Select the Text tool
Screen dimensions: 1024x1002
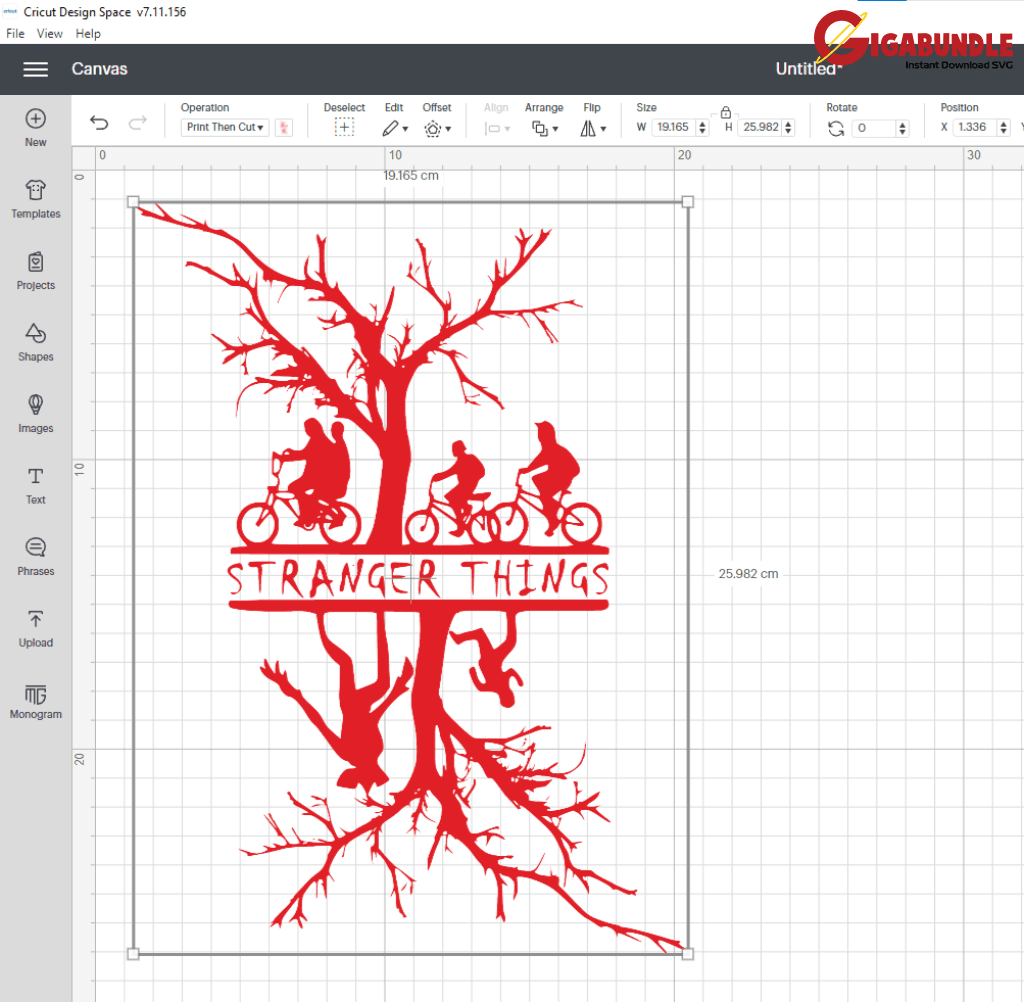point(36,485)
